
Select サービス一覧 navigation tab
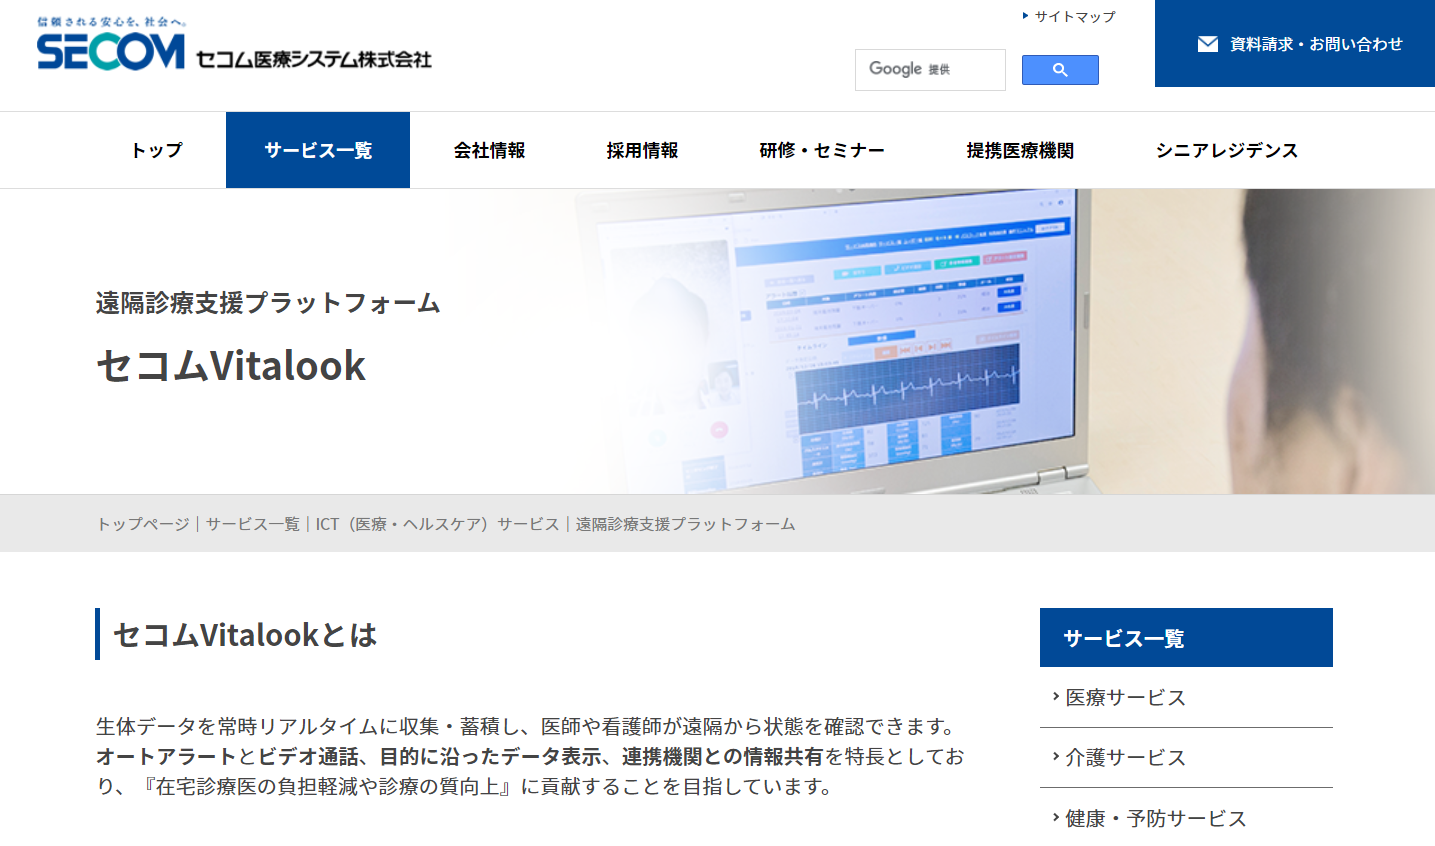click(x=318, y=150)
